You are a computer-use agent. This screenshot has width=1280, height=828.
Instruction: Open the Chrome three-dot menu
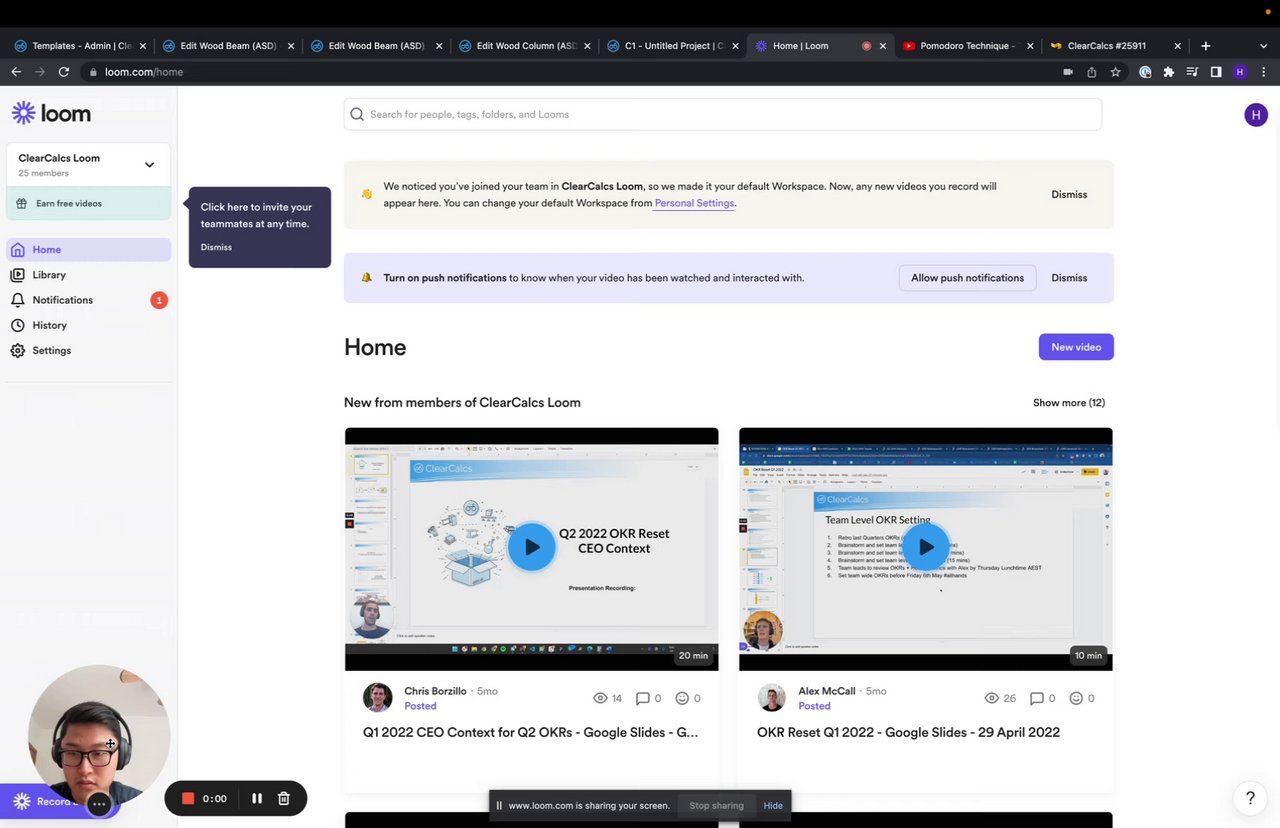1264,72
